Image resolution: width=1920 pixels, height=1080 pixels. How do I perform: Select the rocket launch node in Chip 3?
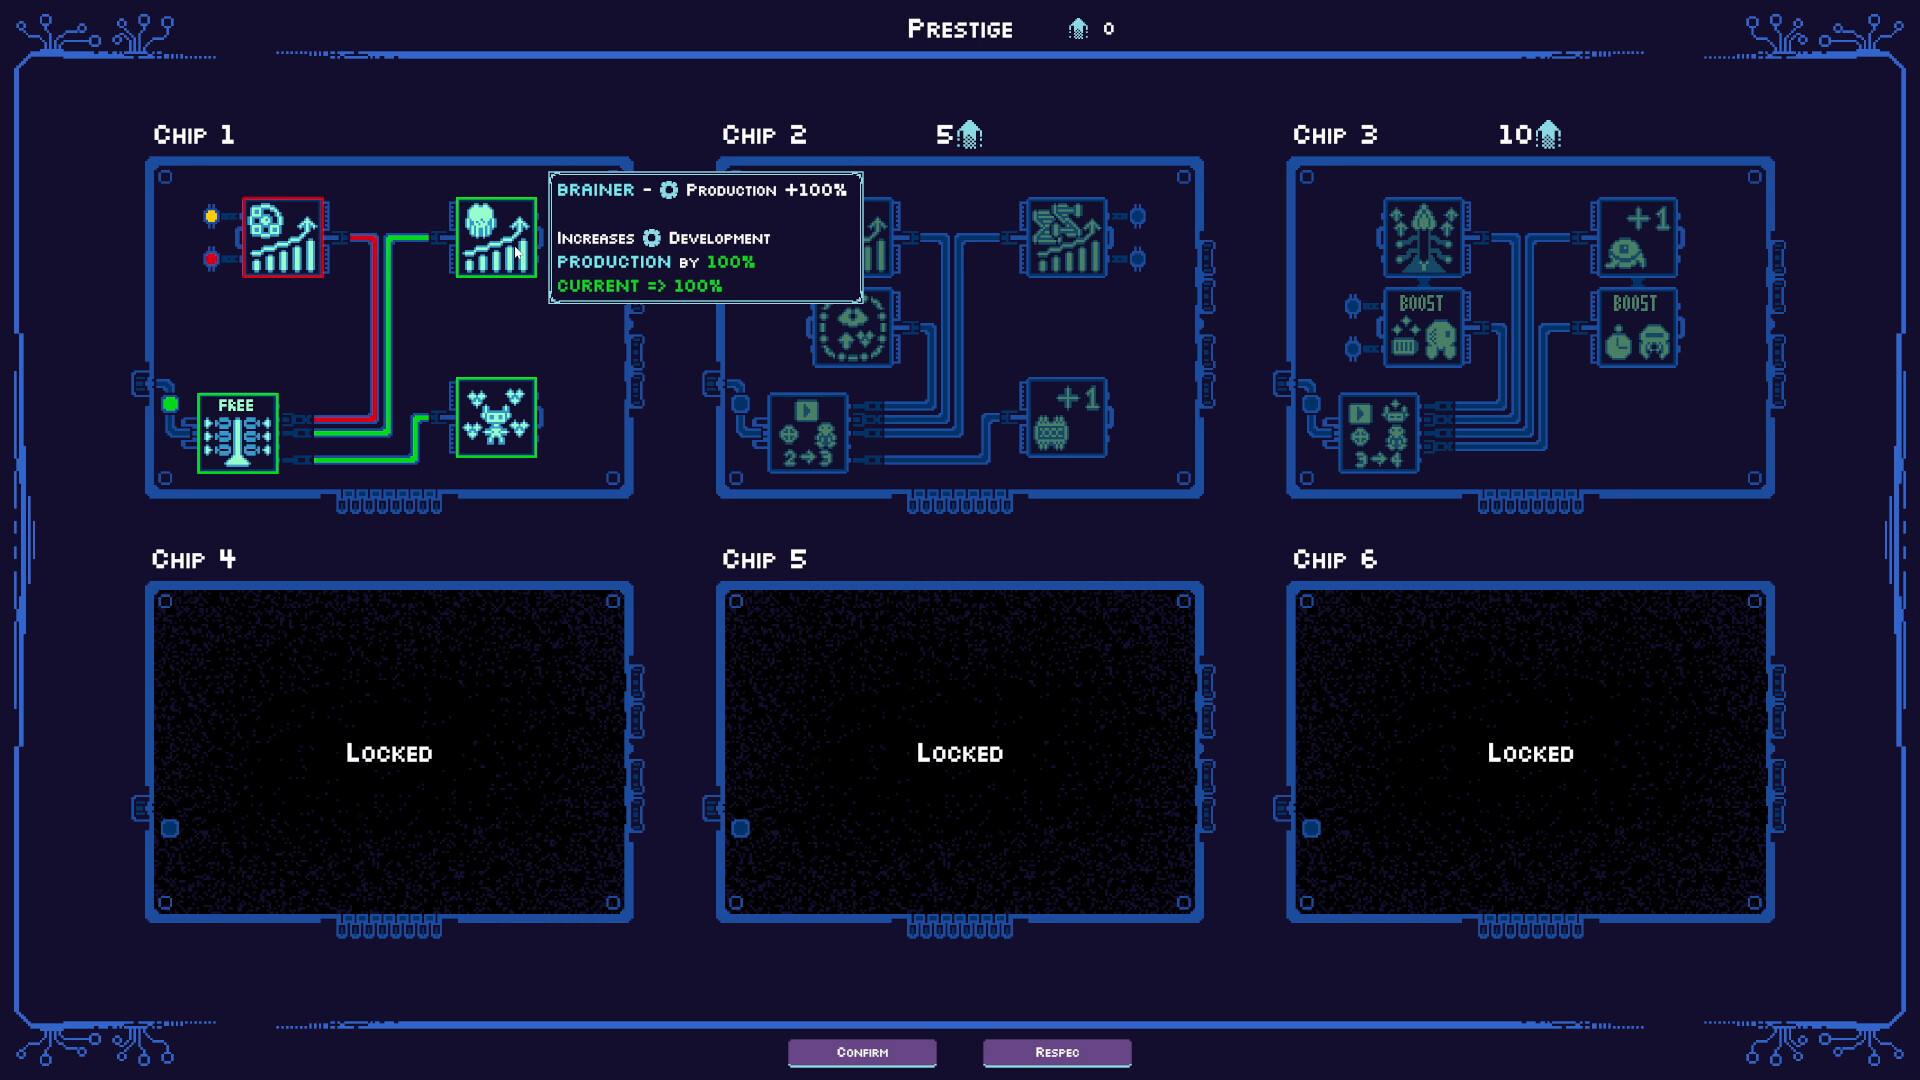pyautogui.click(x=1424, y=237)
